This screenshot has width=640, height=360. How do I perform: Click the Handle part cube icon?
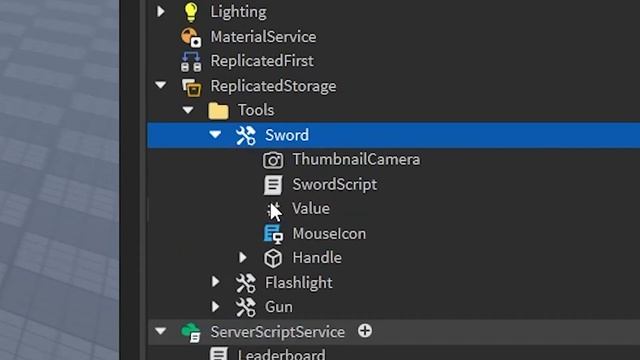(273, 258)
